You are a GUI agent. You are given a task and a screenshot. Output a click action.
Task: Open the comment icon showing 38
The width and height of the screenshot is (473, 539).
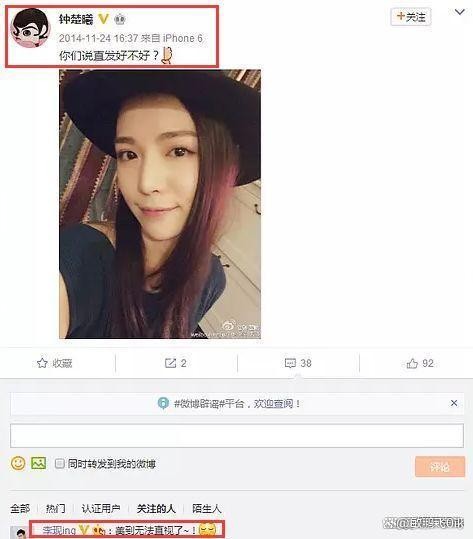tap(290, 363)
